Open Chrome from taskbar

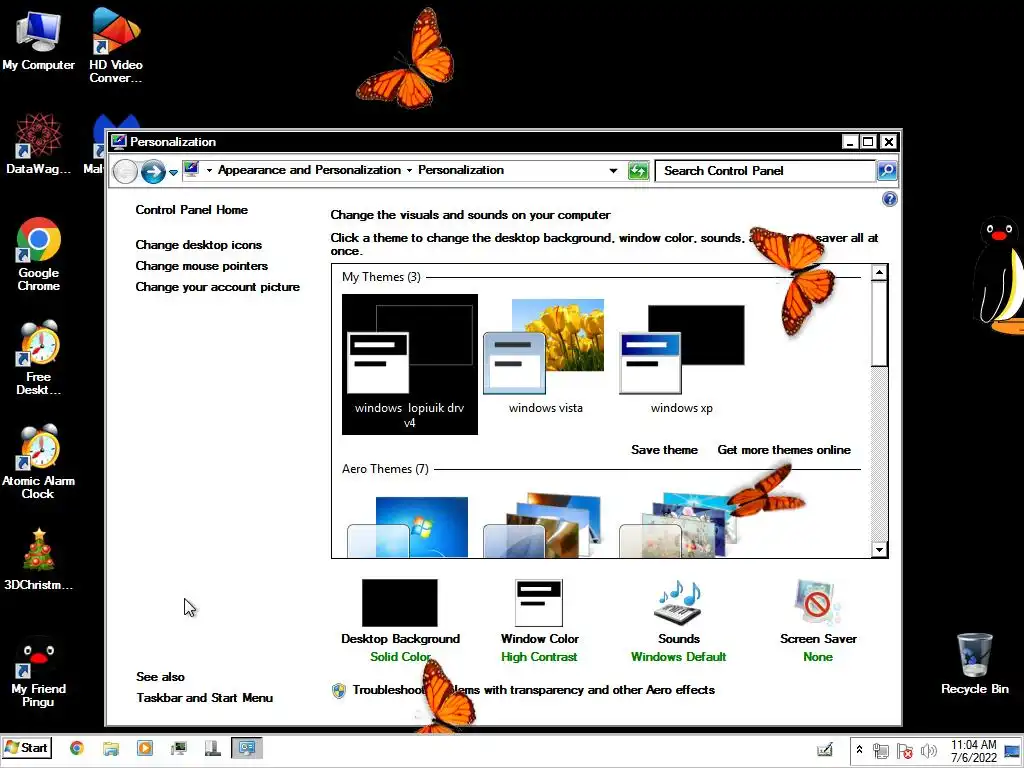(x=77, y=748)
